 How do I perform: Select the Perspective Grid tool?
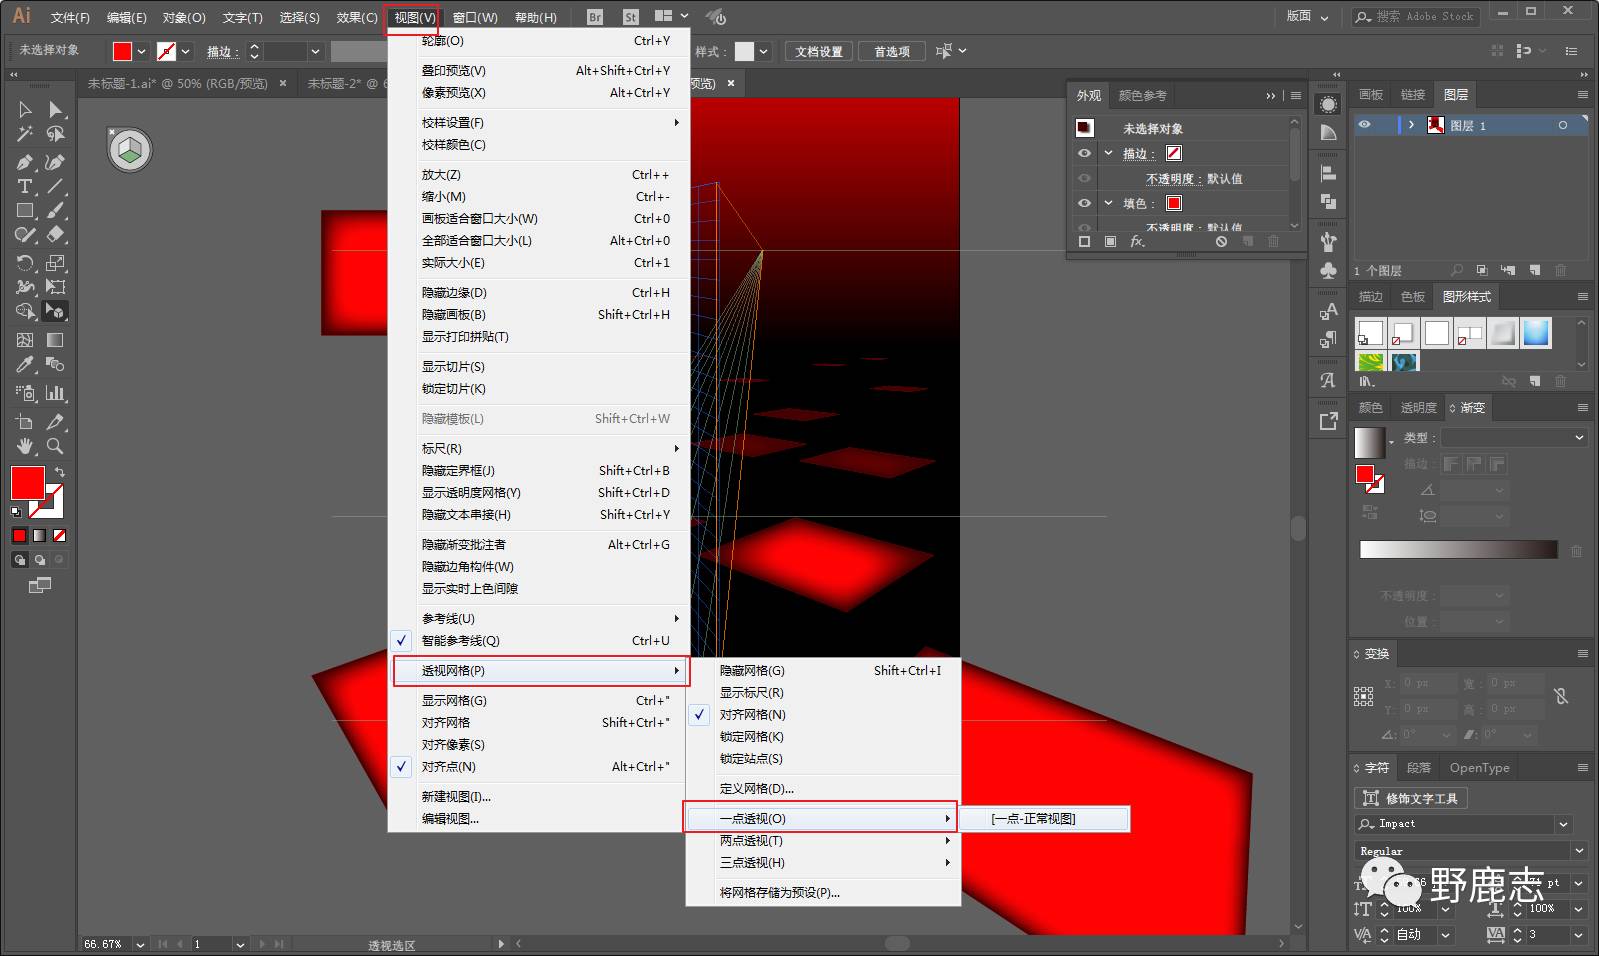tap(55, 311)
